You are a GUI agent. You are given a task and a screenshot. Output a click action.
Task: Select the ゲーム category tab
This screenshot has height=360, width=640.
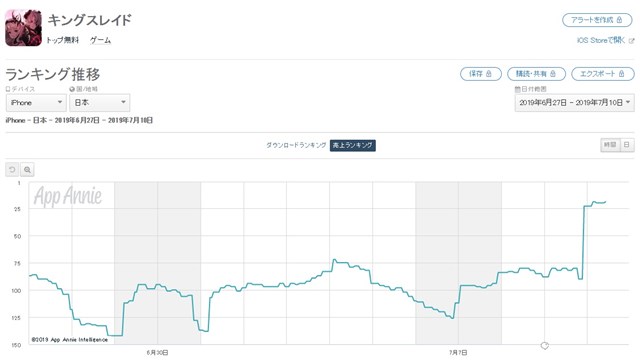click(100, 40)
